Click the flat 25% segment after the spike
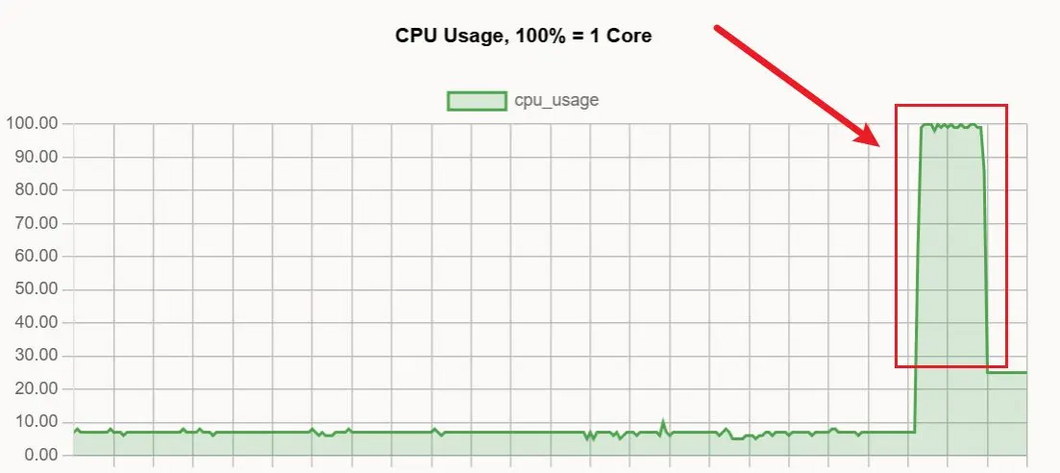This screenshot has height=473, width=1060. (1008, 373)
